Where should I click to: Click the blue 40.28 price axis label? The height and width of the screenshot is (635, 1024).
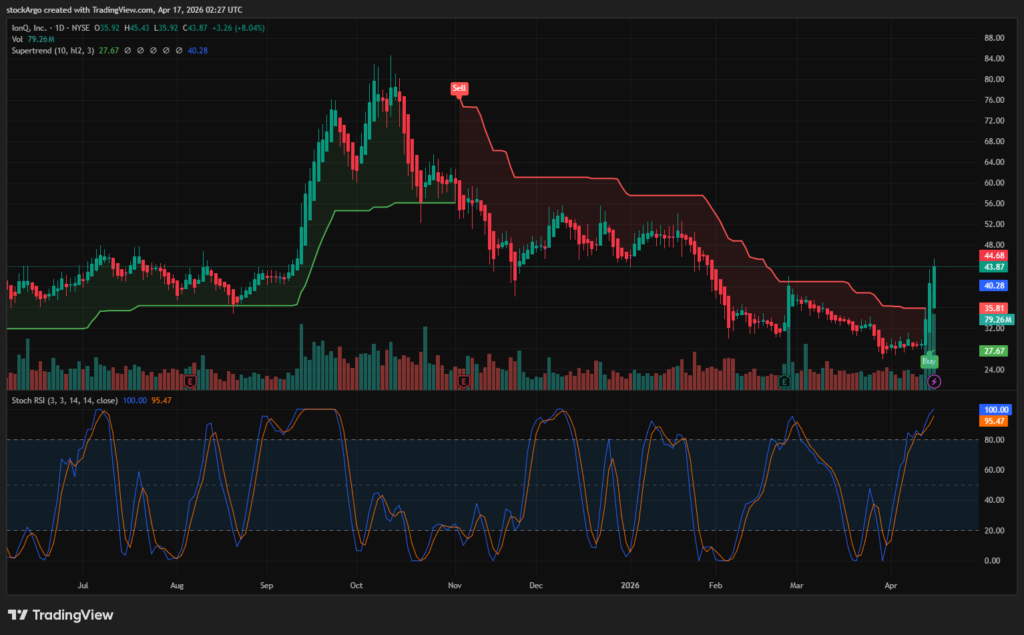pyautogui.click(x=994, y=285)
